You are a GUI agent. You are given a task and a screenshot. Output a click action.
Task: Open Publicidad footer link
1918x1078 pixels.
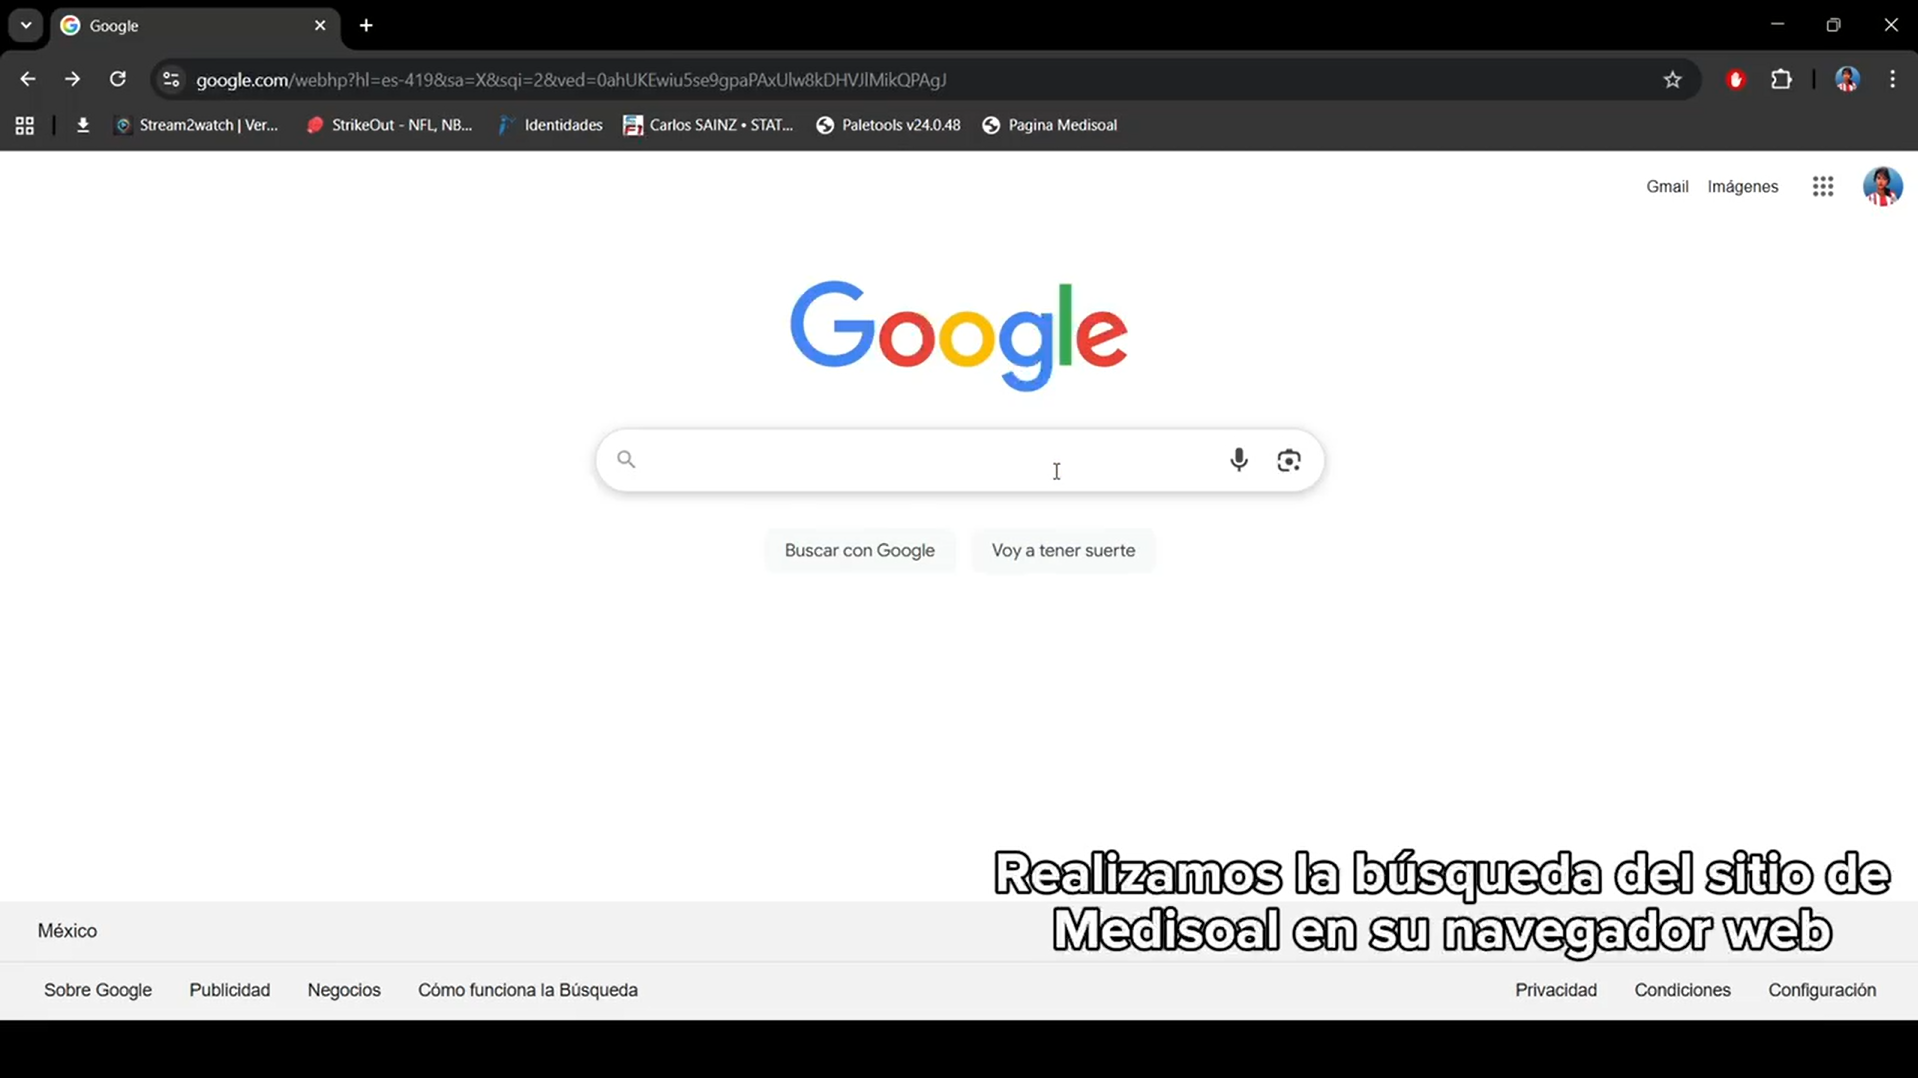click(x=230, y=990)
